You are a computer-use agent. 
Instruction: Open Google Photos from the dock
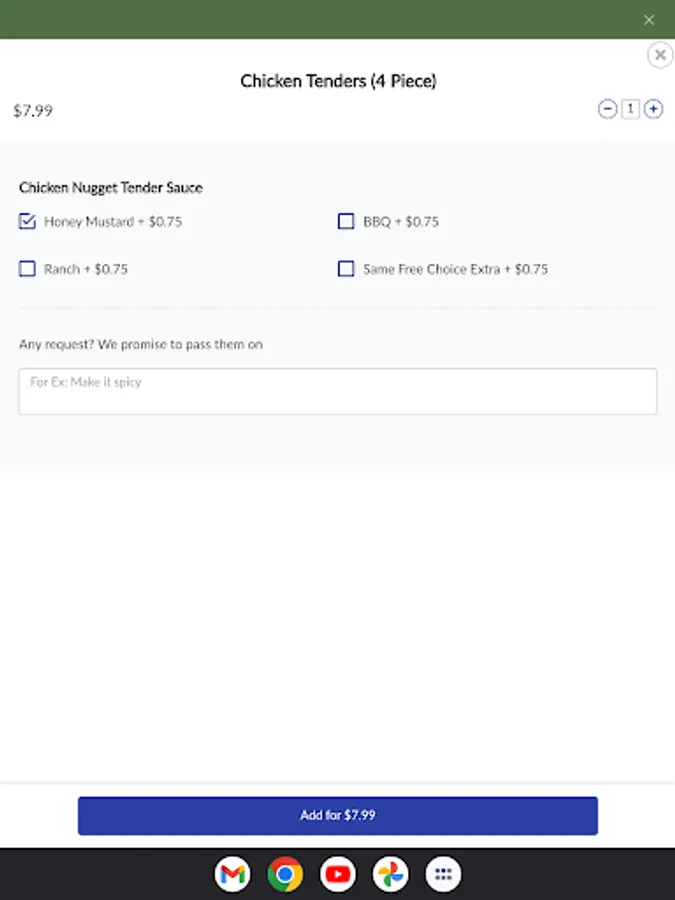pos(390,874)
